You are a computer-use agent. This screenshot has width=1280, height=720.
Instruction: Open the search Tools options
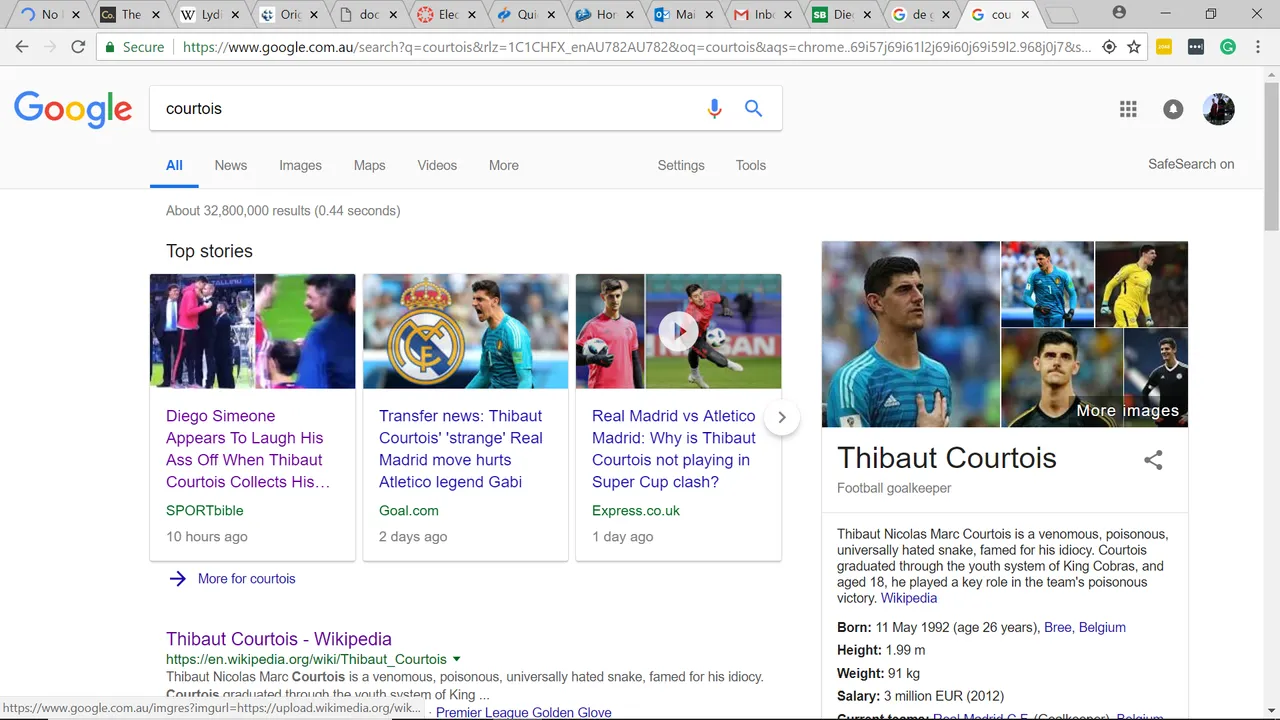tap(751, 165)
